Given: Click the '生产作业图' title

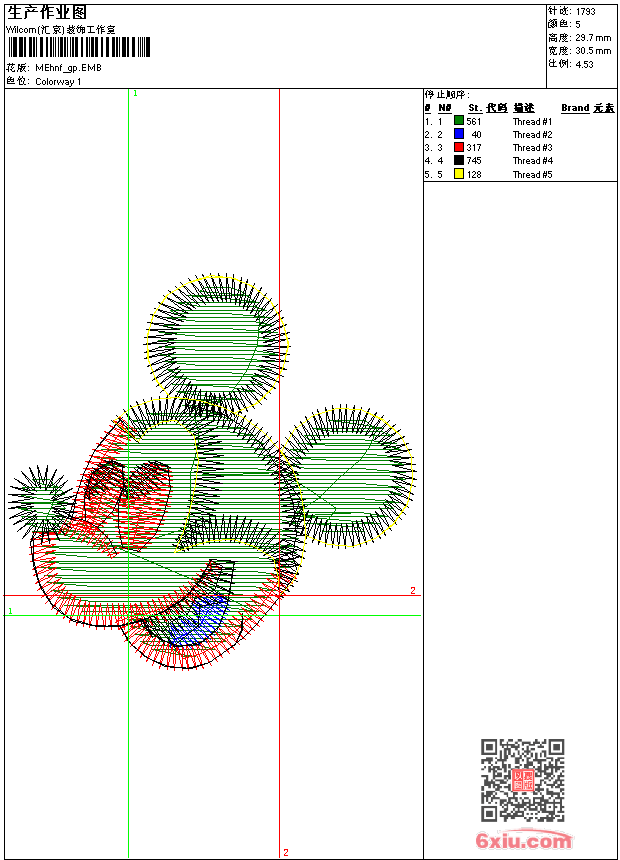Looking at the screenshot, I should pyautogui.click(x=47, y=13).
